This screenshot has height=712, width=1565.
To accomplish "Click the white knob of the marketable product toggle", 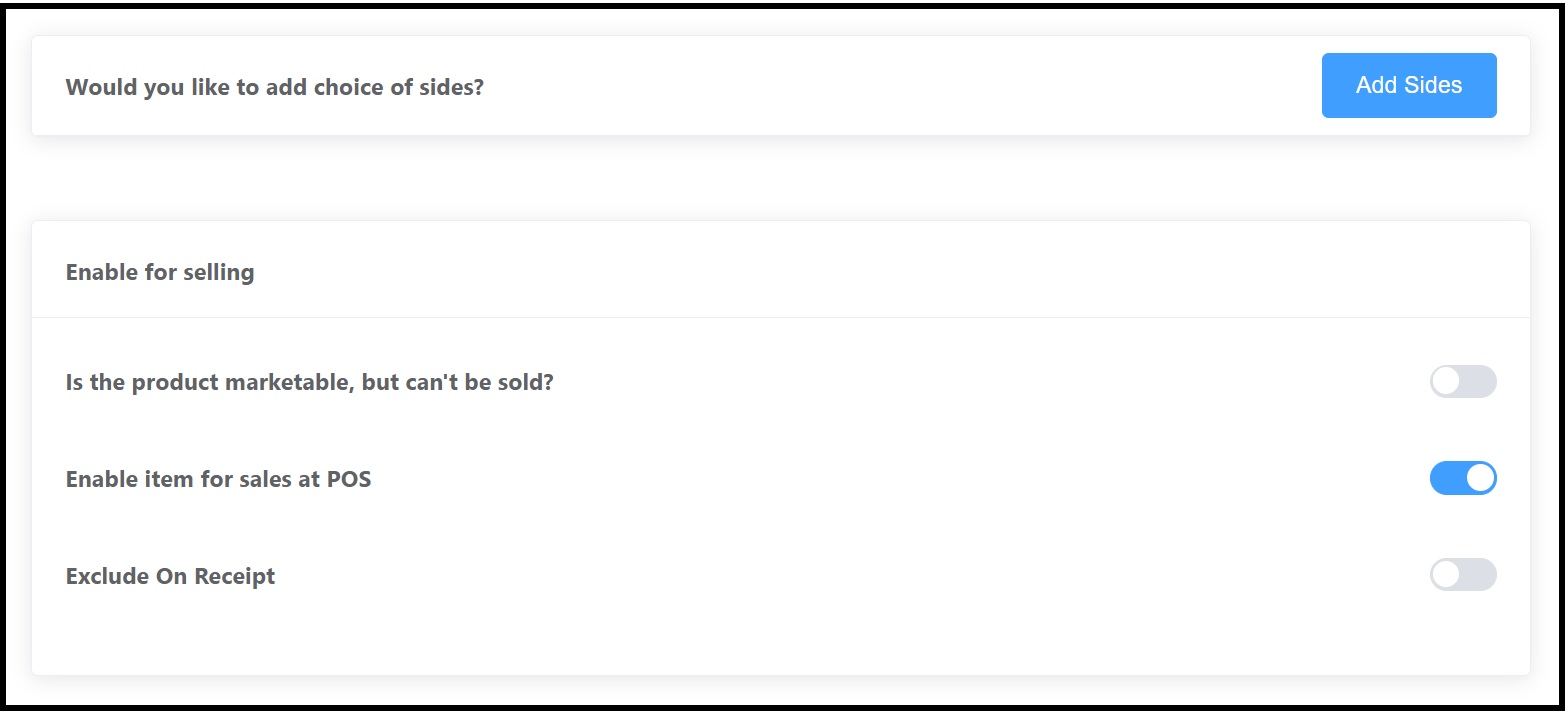I will click(1446, 382).
